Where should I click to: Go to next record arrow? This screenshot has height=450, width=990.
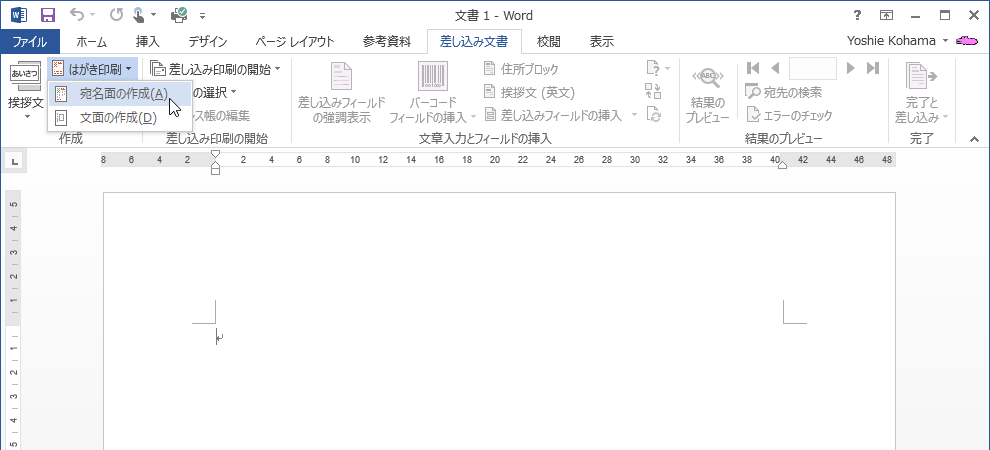pyautogui.click(x=851, y=68)
